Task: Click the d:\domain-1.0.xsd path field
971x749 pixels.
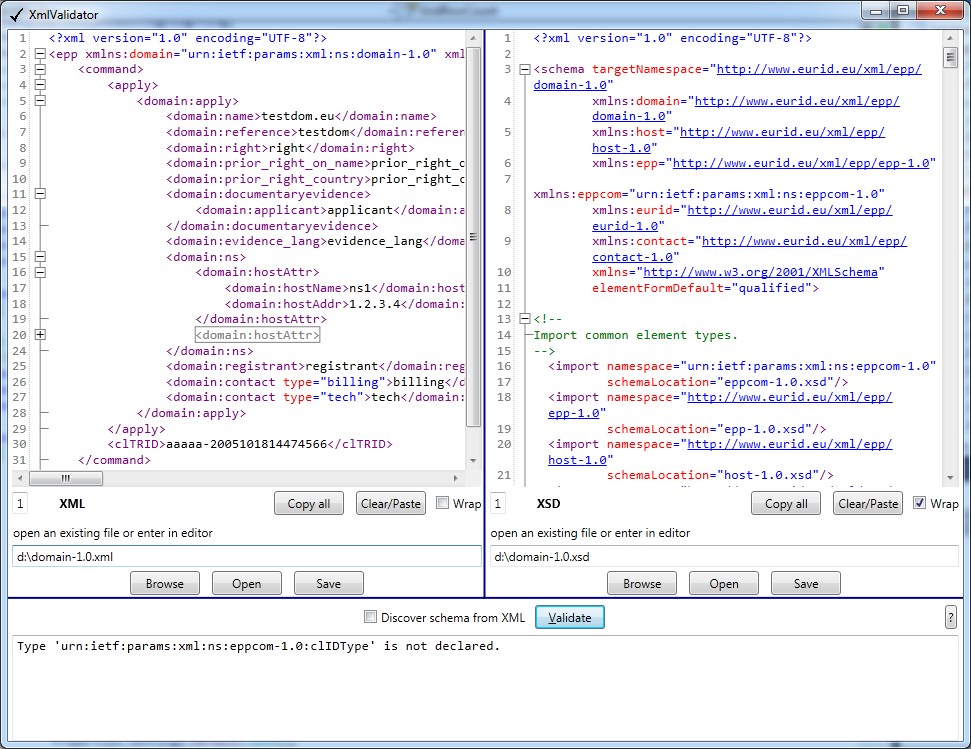Action: tap(723, 556)
